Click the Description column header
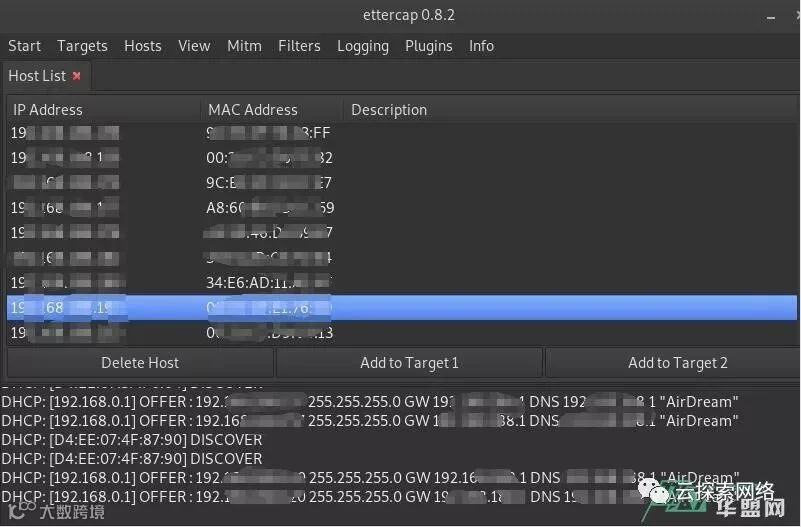Screen dimensions: 801x527 570,110
